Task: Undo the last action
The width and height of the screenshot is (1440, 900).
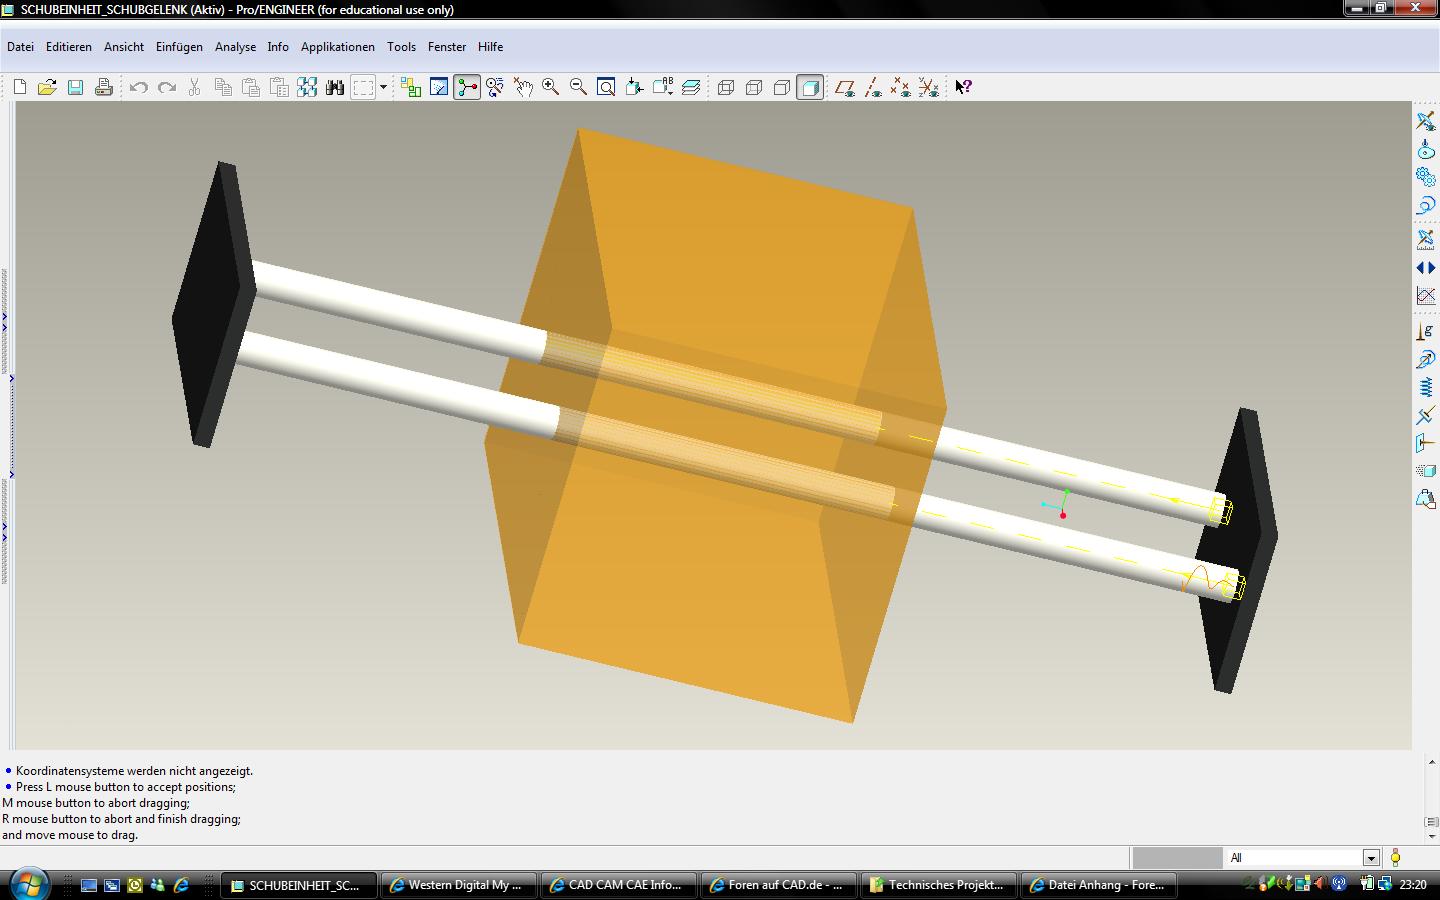Action: click(x=139, y=87)
